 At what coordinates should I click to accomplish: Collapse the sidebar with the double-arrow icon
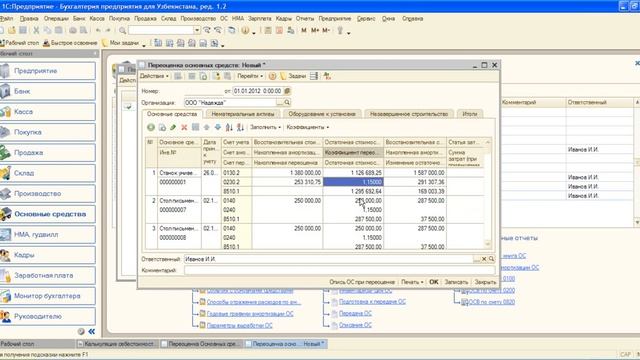click(x=92, y=331)
